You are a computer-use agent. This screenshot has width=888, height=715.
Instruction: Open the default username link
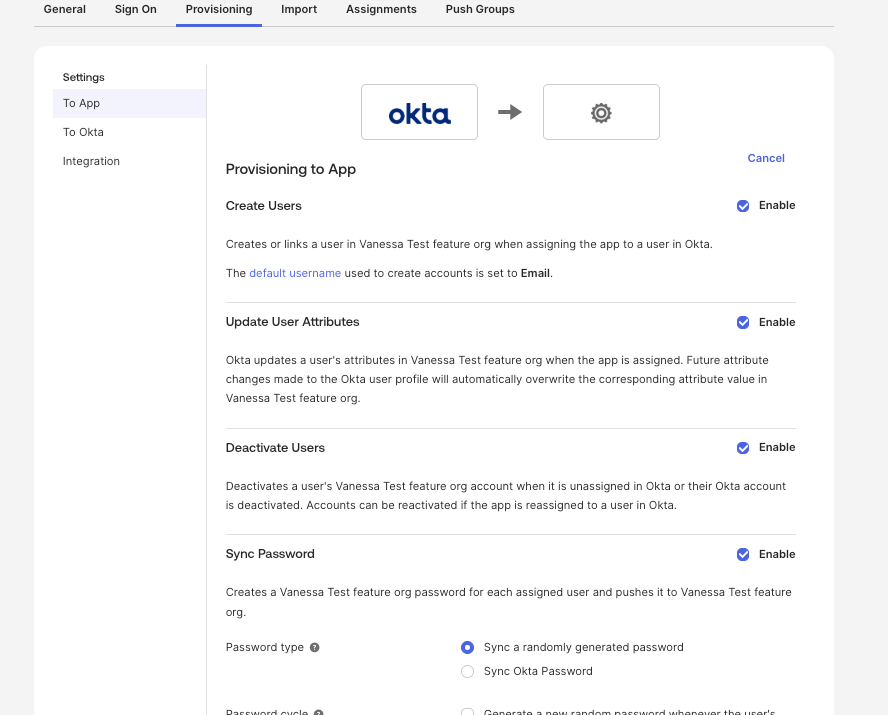click(295, 273)
